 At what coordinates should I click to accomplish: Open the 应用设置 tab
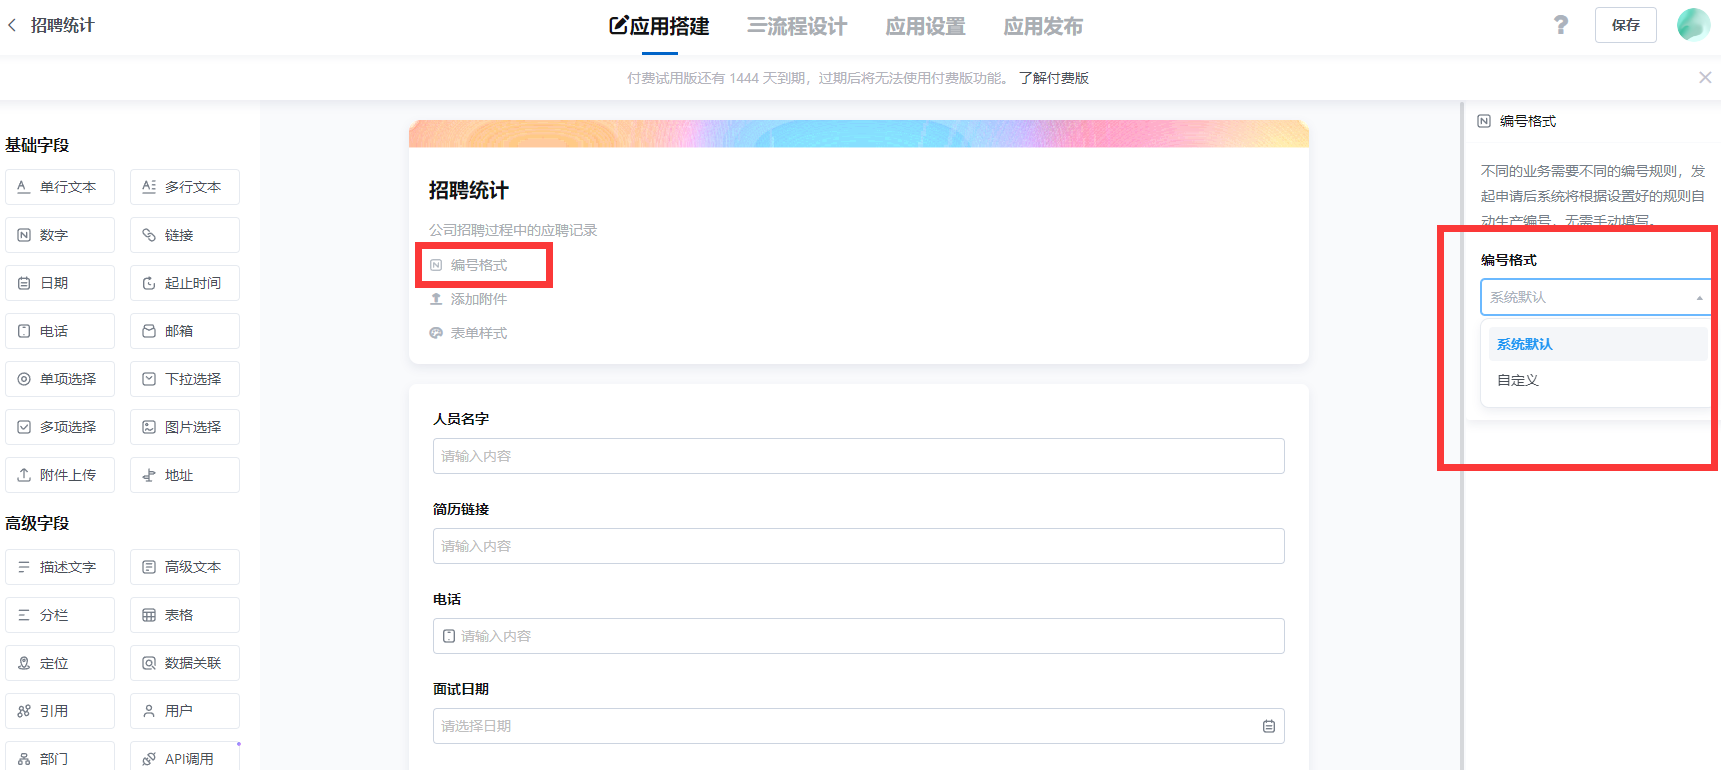[x=925, y=26]
